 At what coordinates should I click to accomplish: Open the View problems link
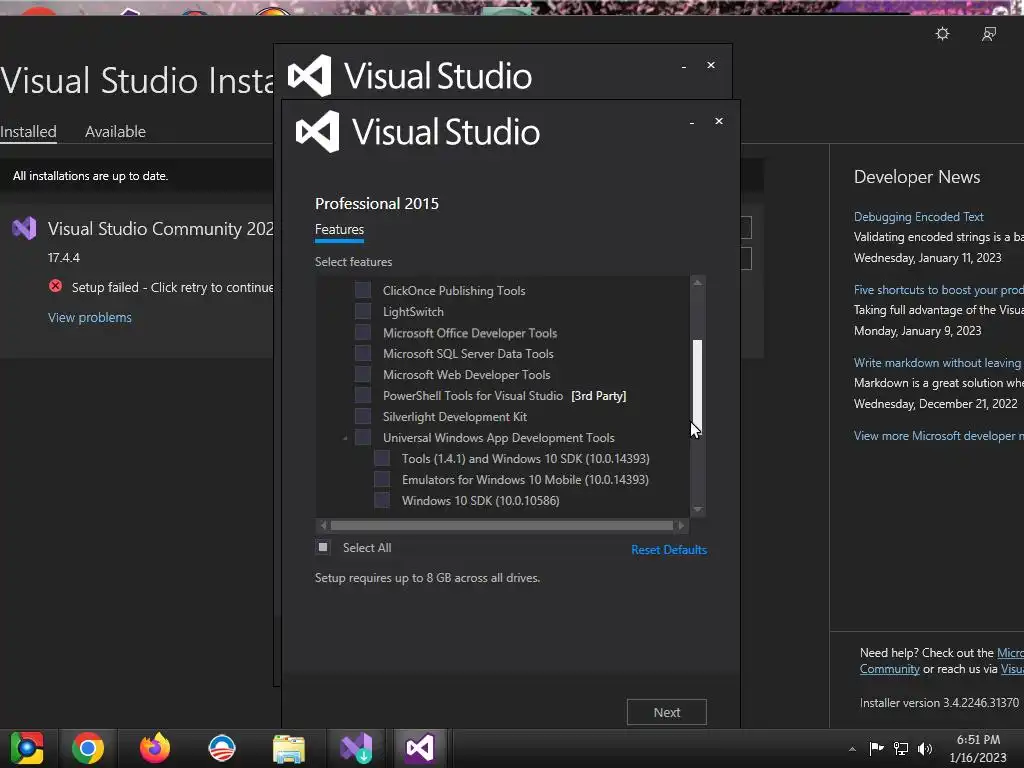(x=89, y=317)
